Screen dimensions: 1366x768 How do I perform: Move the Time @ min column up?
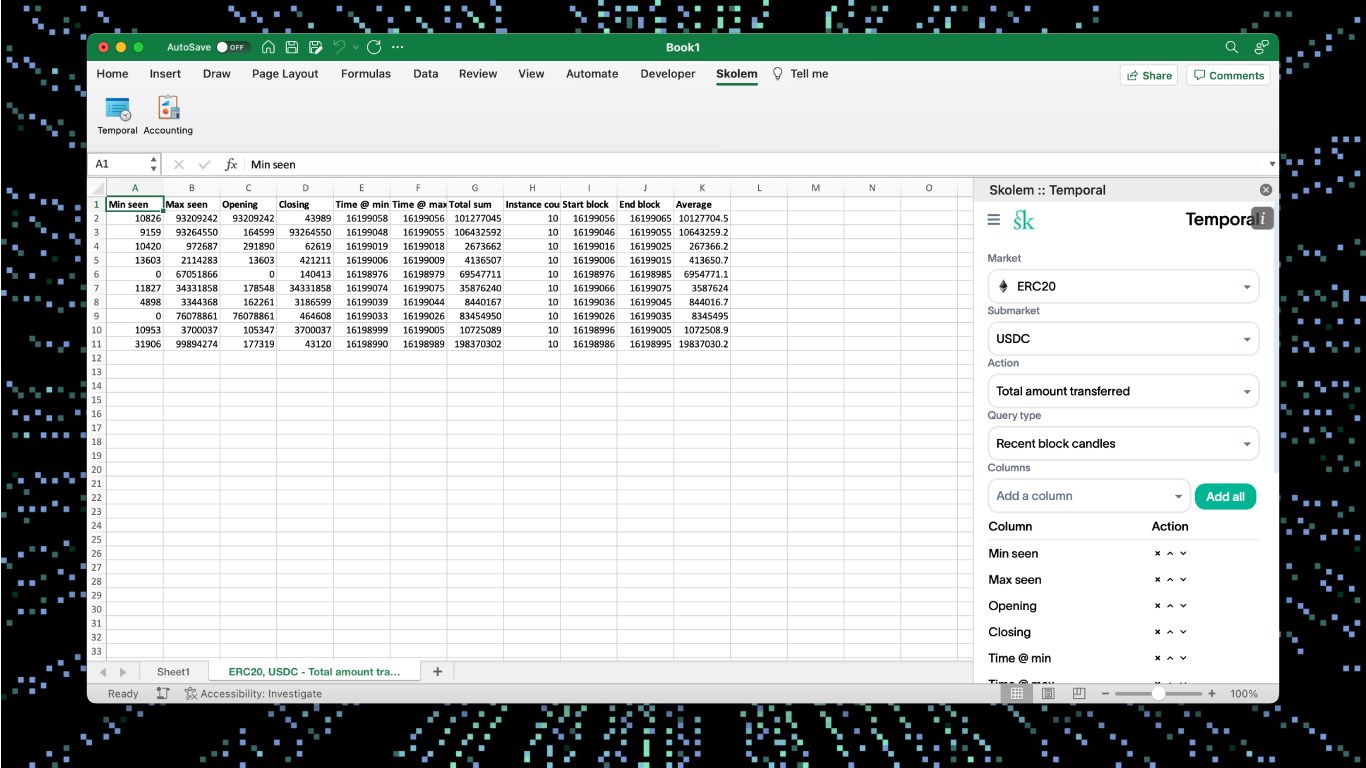point(1170,658)
